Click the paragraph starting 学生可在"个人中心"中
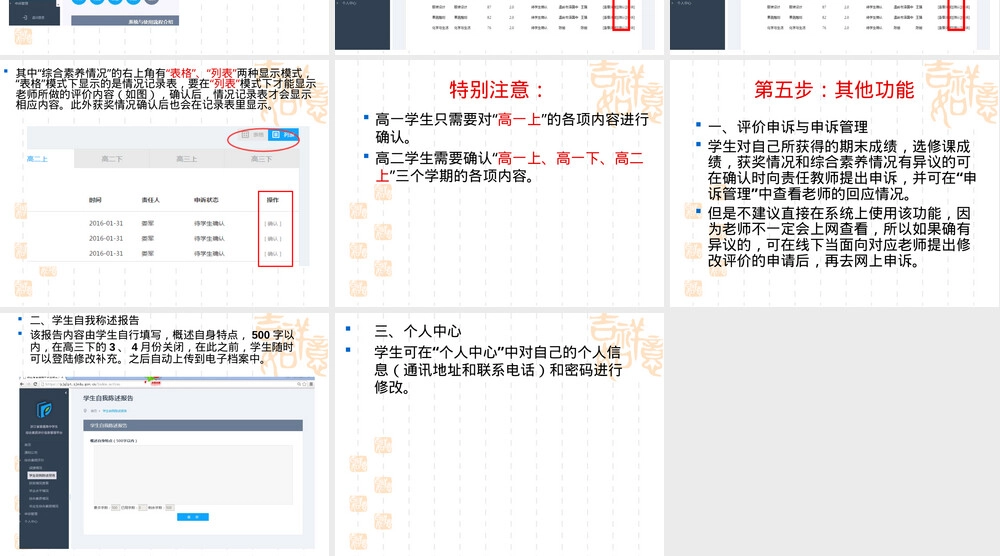 (497, 369)
